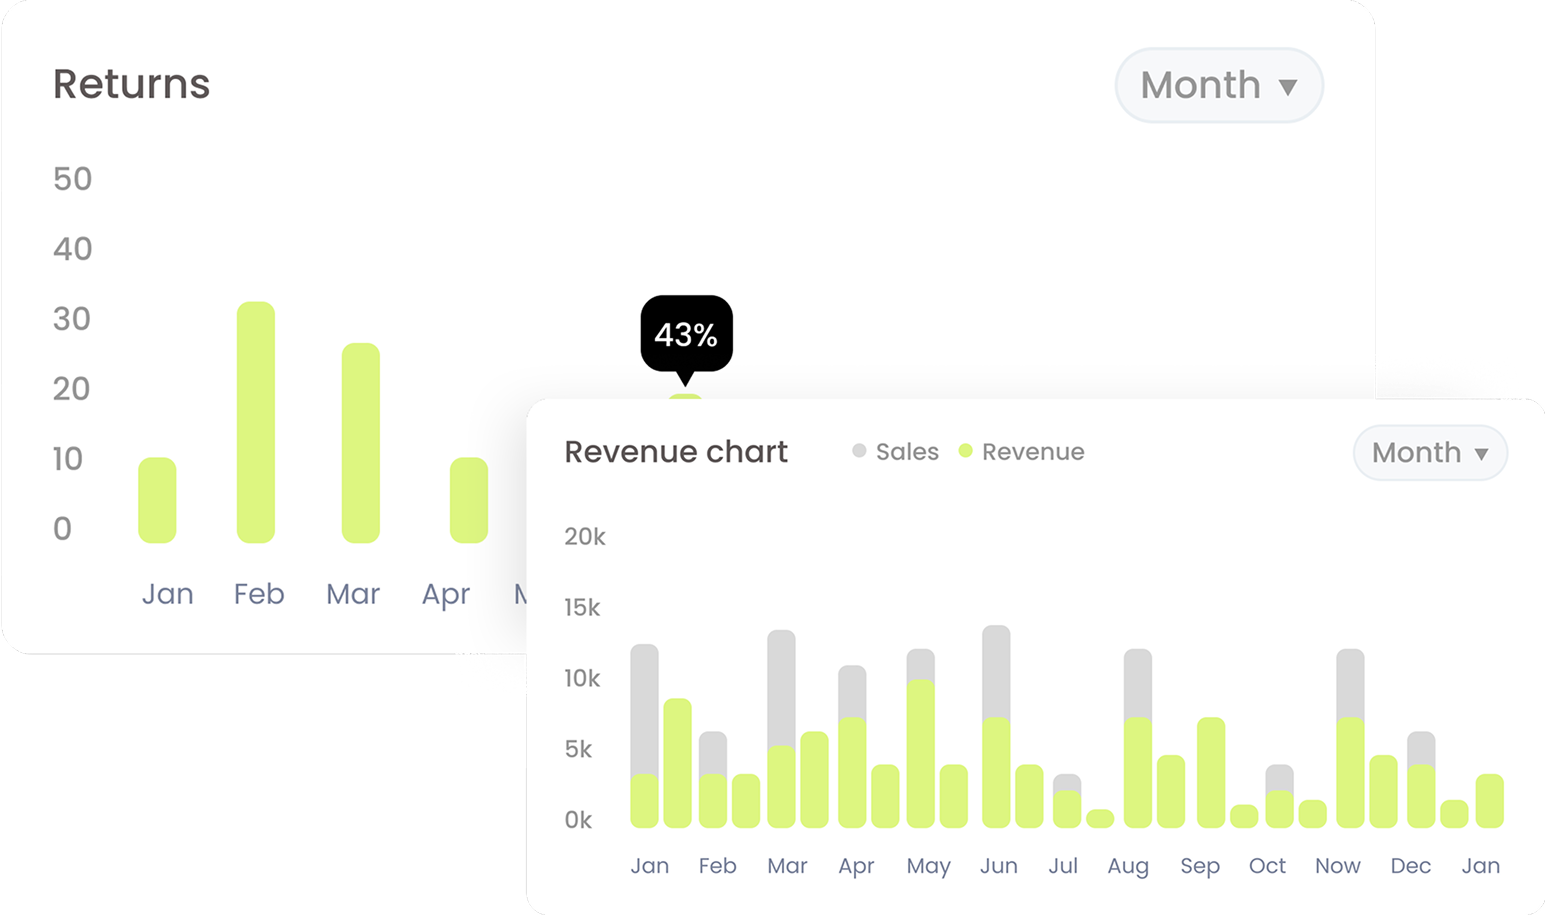
Task: Open the Returns card Month dropdown
Action: tap(1218, 86)
